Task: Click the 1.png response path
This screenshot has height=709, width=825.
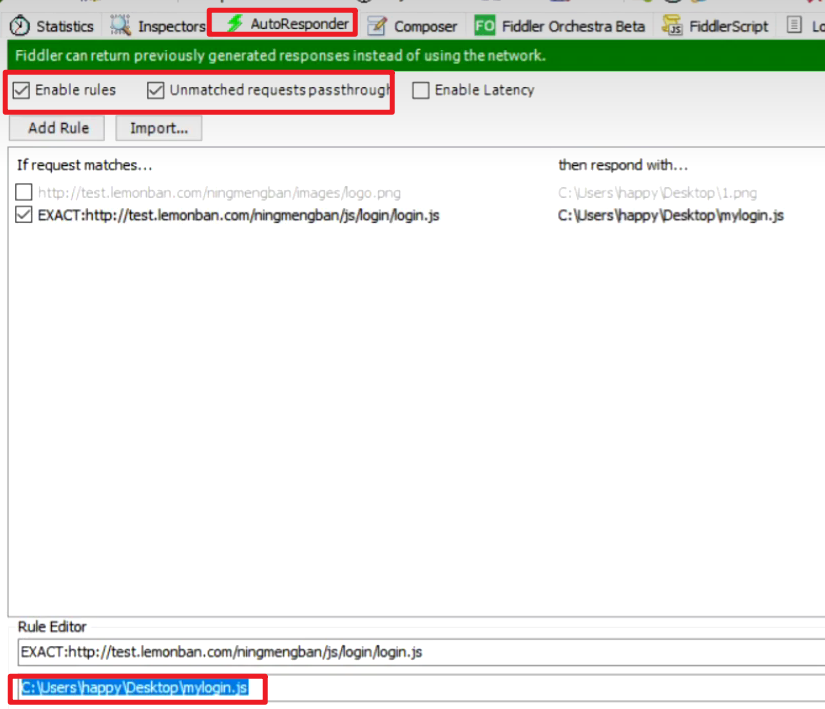Action: pyautogui.click(x=657, y=193)
